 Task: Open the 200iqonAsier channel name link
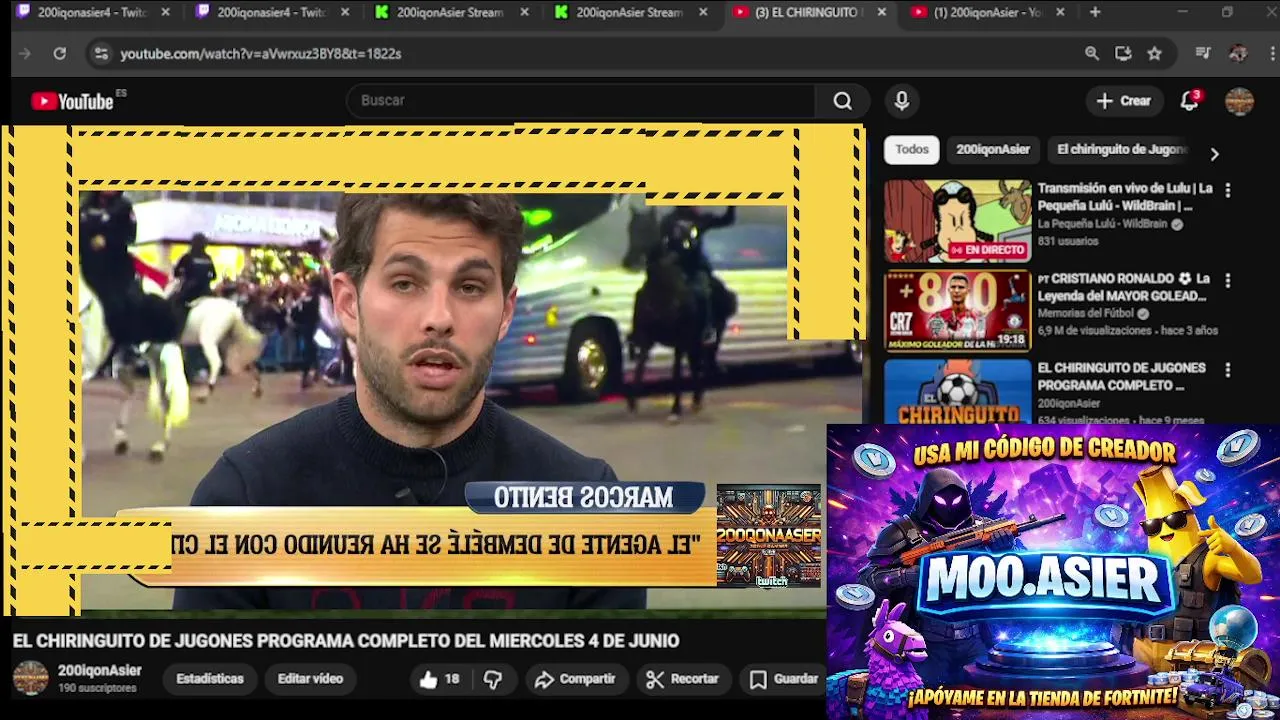tap(99, 671)
